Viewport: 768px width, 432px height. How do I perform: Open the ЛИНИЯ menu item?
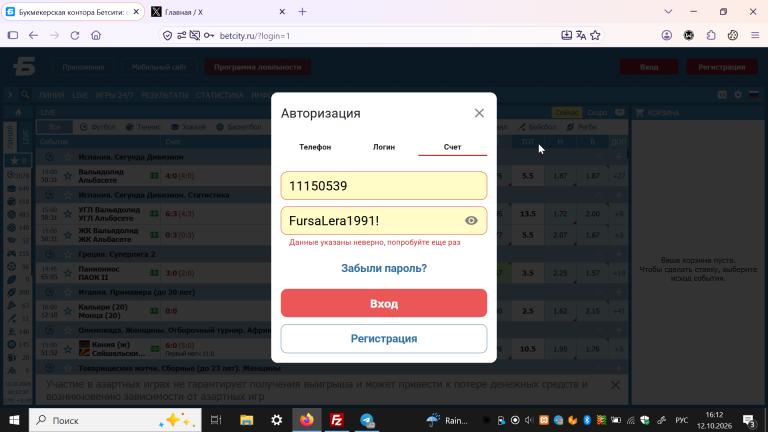(51, 95)
